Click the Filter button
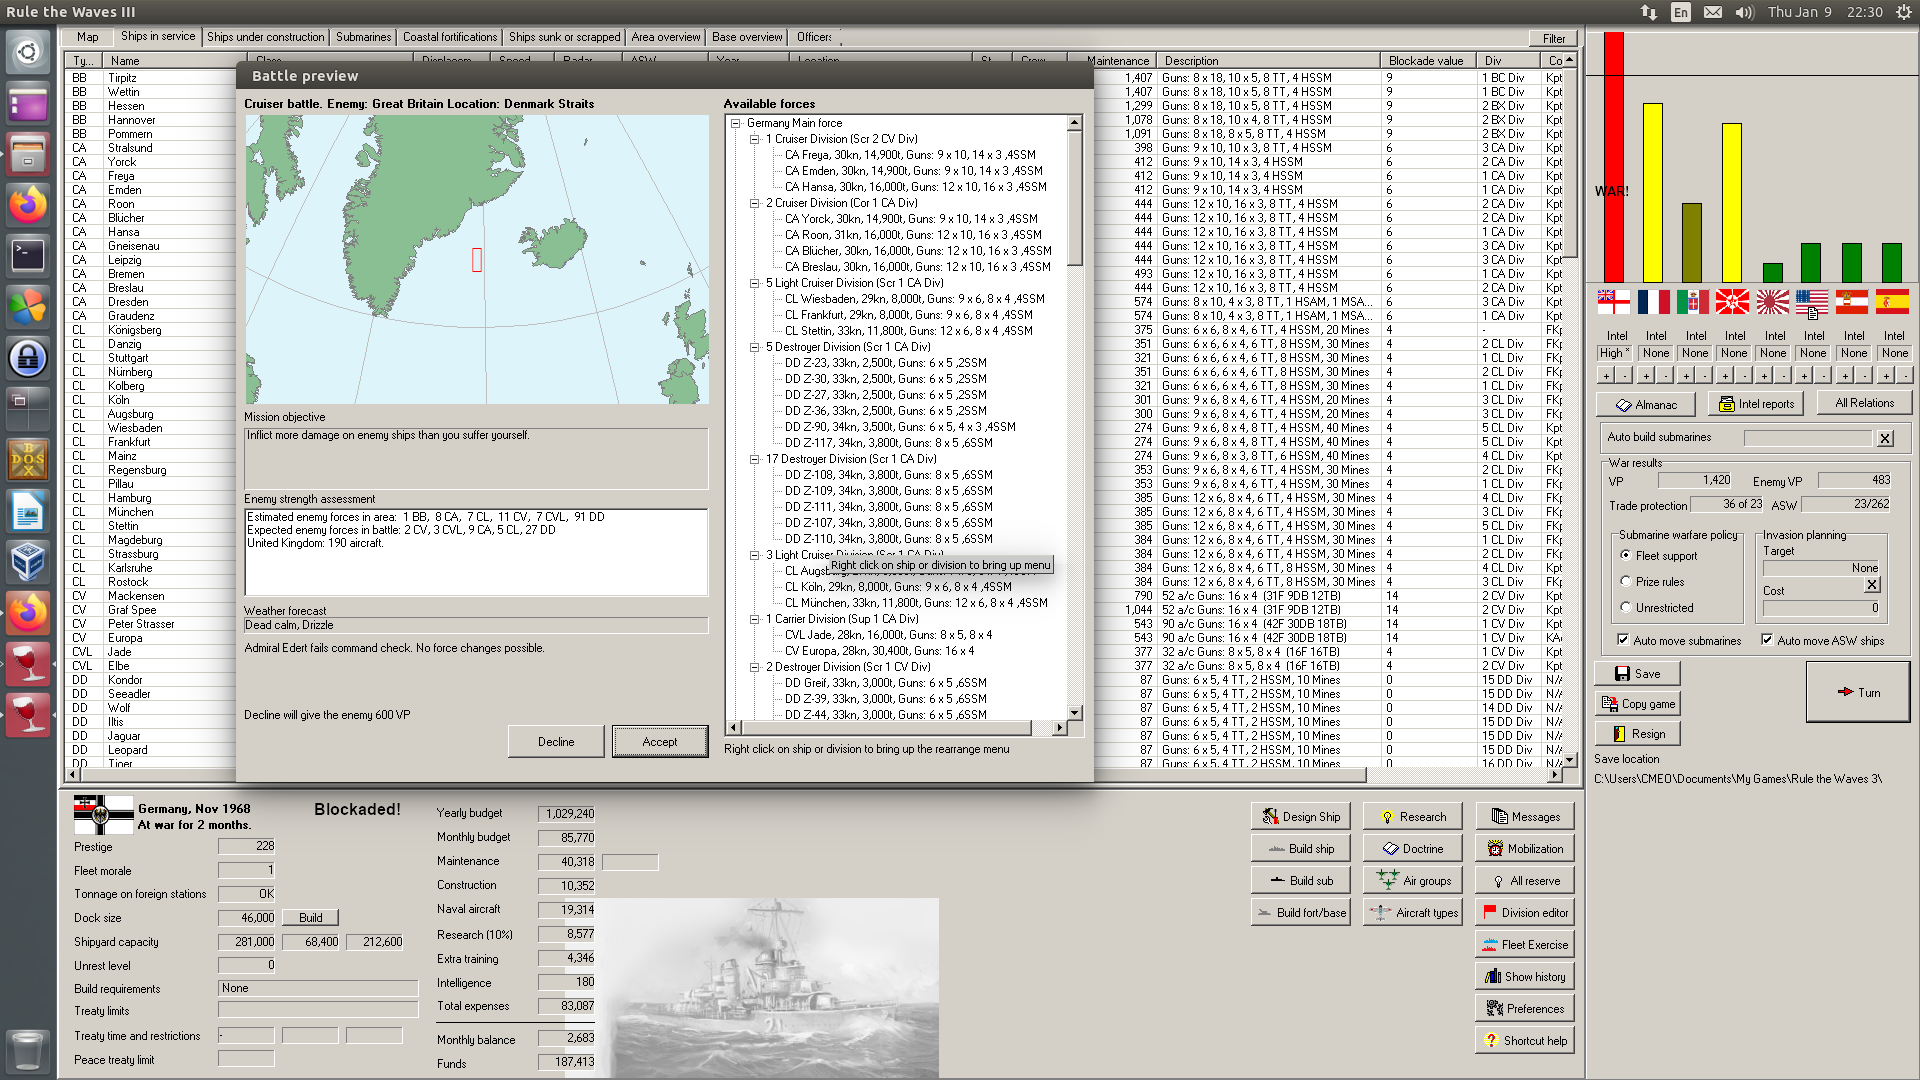 coord(1554,39)
